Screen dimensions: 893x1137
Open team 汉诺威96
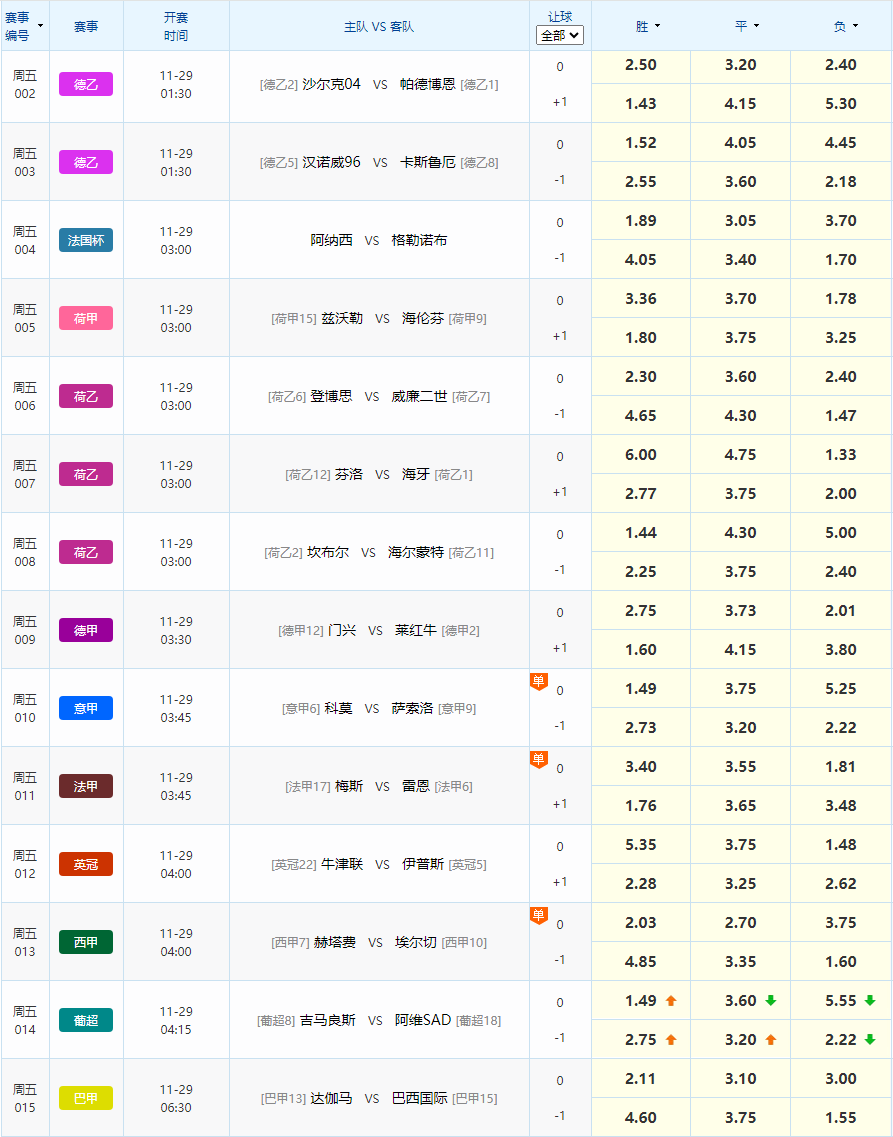331,162
